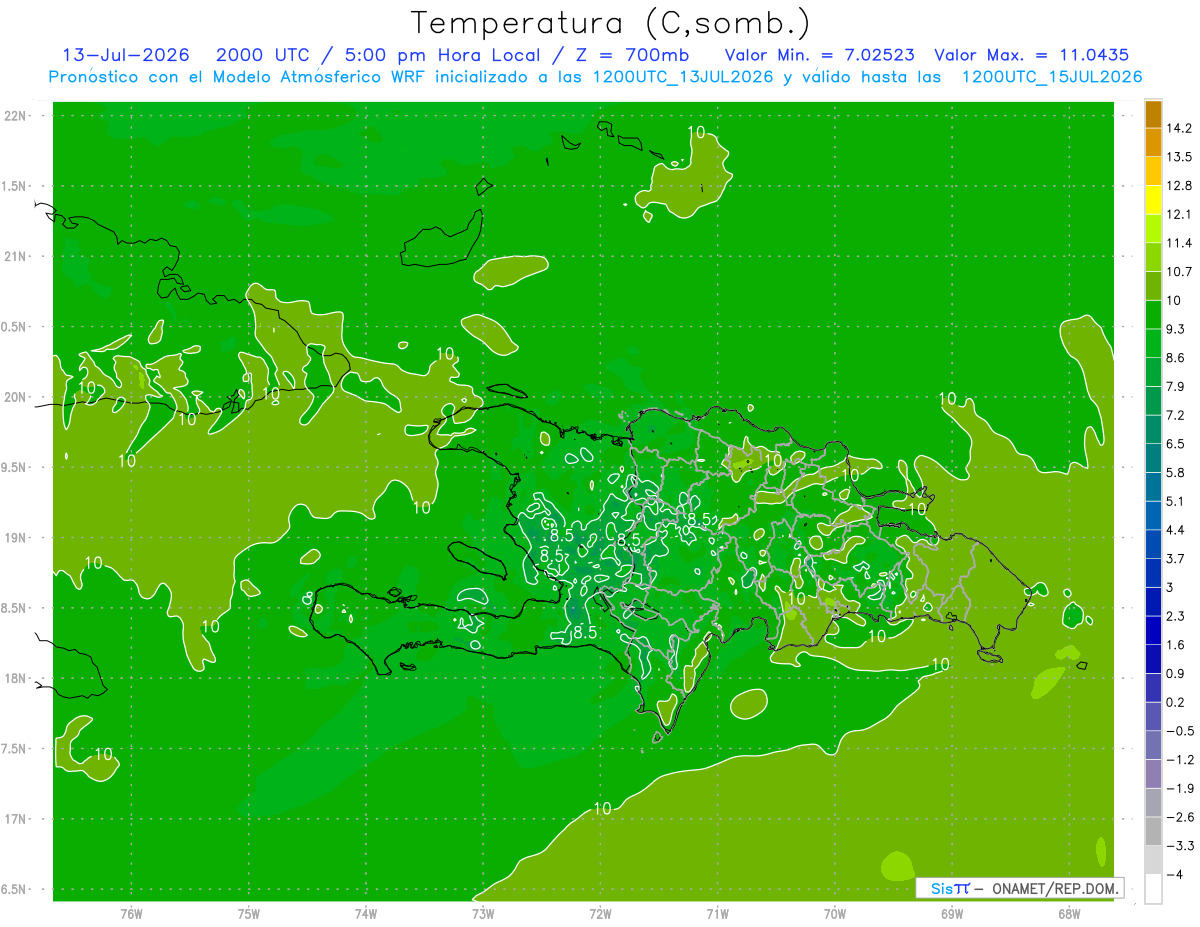Click the 22N latitude axis label

tap(16, 116)
